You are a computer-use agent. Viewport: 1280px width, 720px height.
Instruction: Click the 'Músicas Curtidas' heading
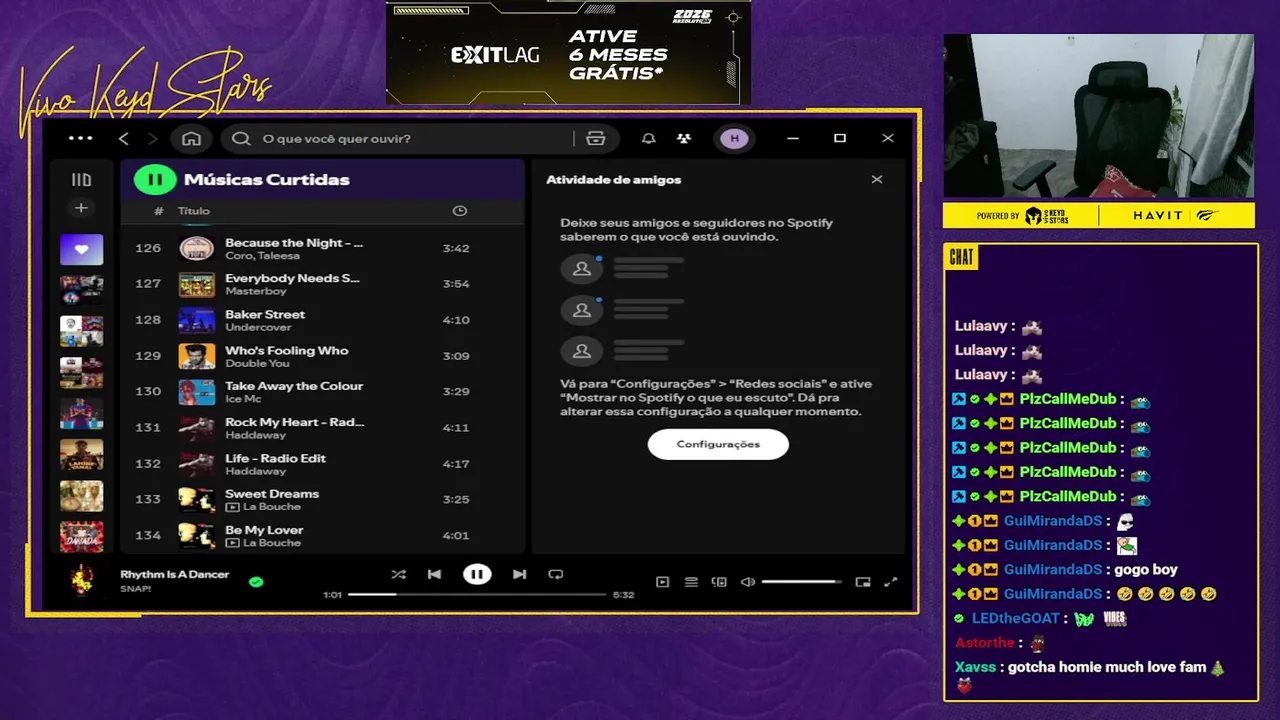point(267,180)
